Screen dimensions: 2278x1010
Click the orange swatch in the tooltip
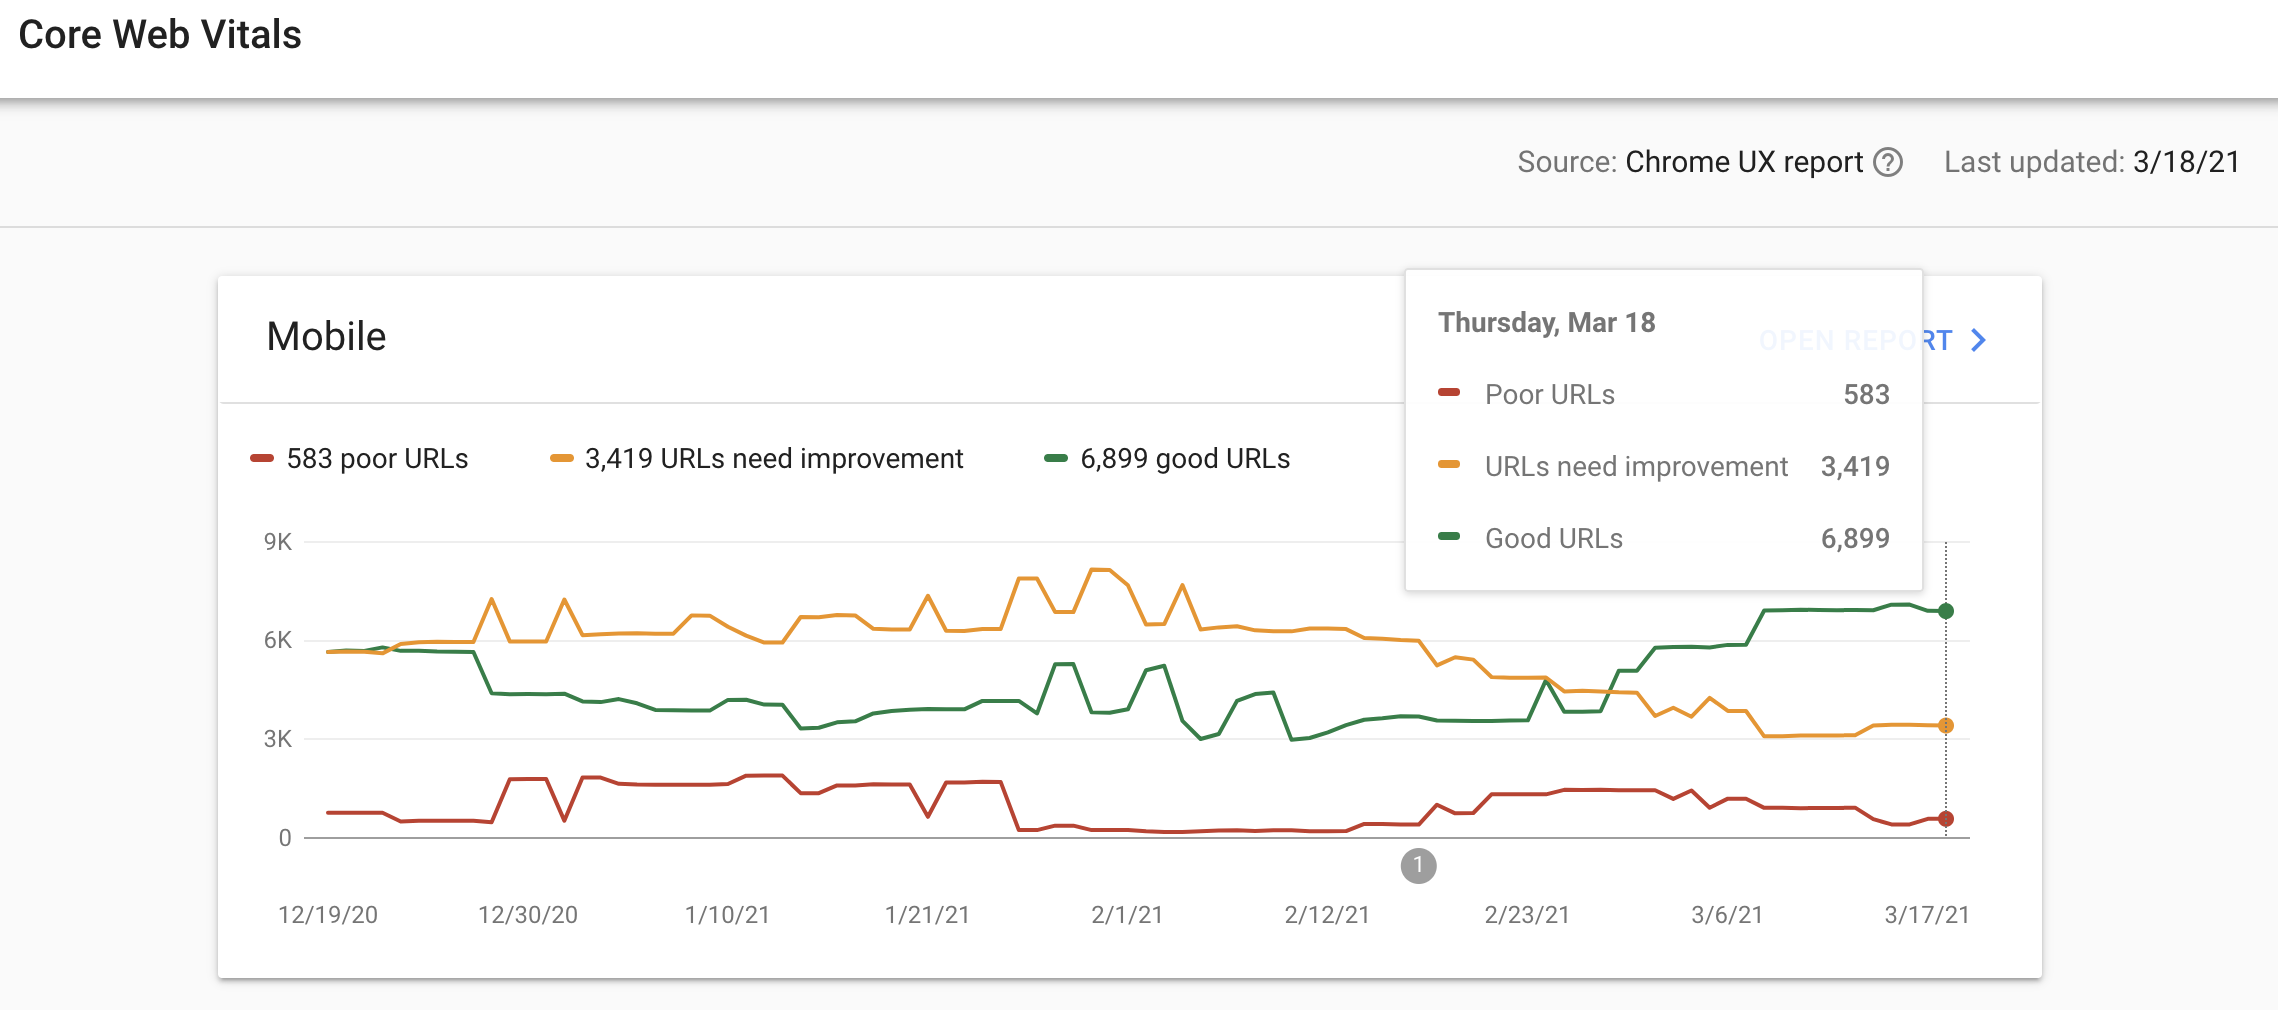[1449, 465]
